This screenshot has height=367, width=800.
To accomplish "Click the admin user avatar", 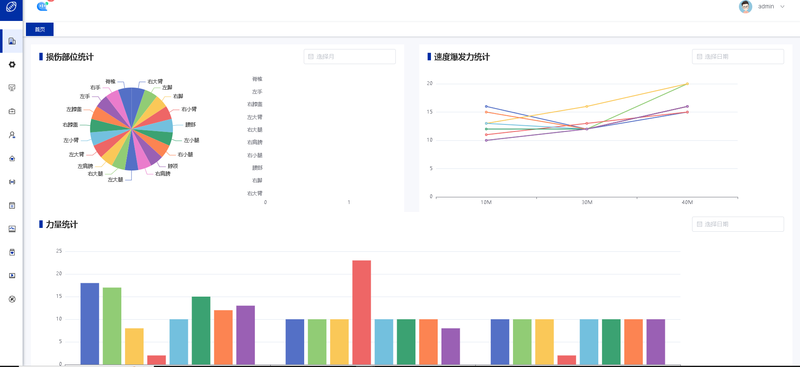I will 745,7.
